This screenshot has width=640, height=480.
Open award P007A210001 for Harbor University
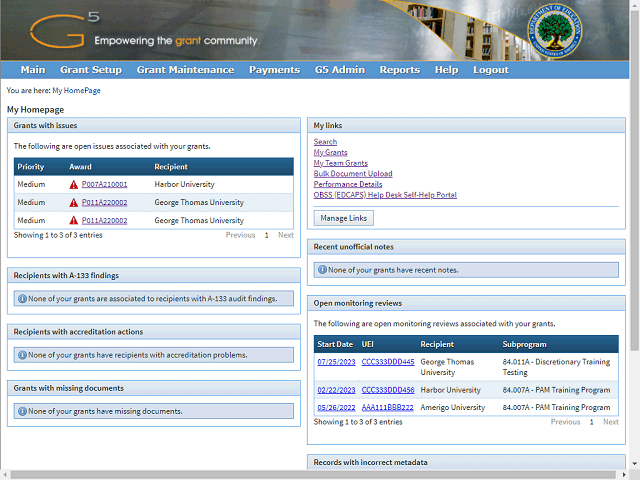pyautogui.click(x=104, y=185)
